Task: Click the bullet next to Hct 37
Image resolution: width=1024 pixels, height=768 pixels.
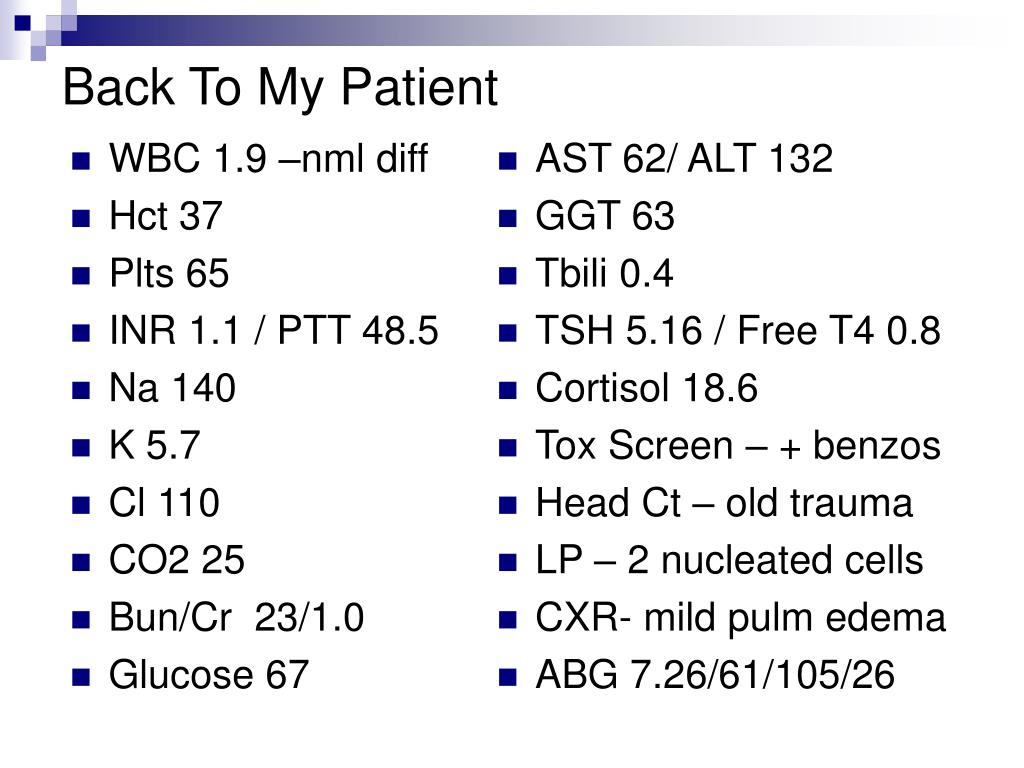Action: click(81, 217)
